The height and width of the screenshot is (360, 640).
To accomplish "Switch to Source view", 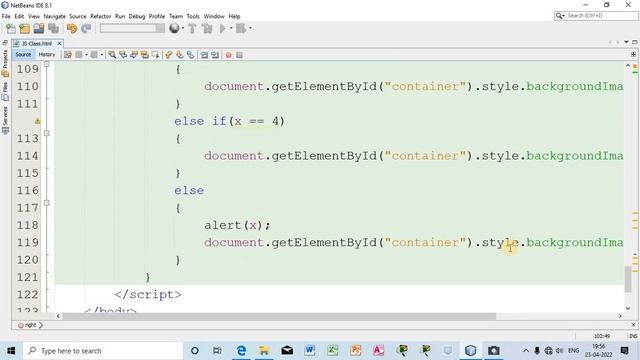I will (23, 54).
